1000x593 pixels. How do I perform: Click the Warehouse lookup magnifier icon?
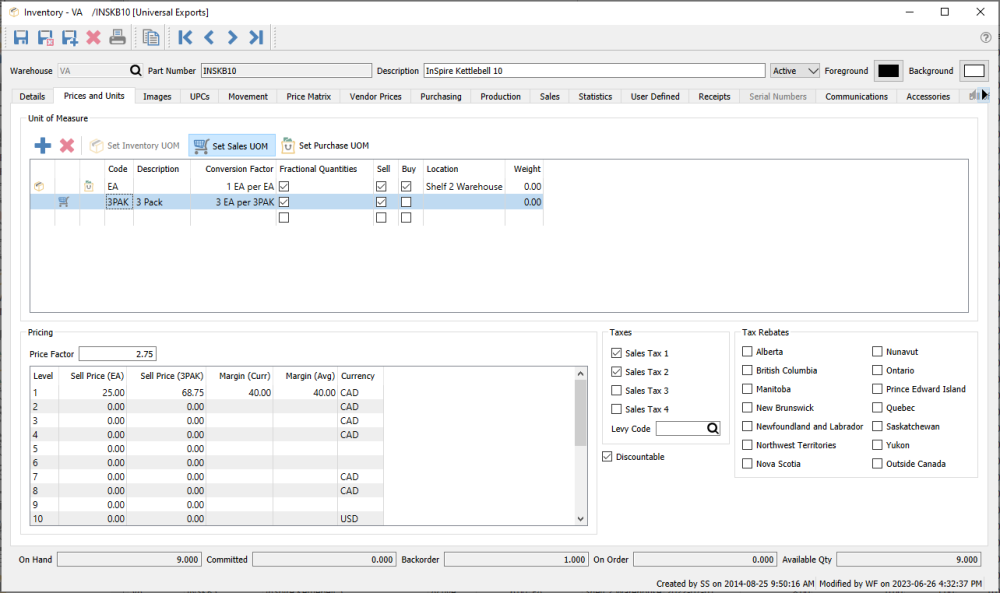(x=135, y=71)
